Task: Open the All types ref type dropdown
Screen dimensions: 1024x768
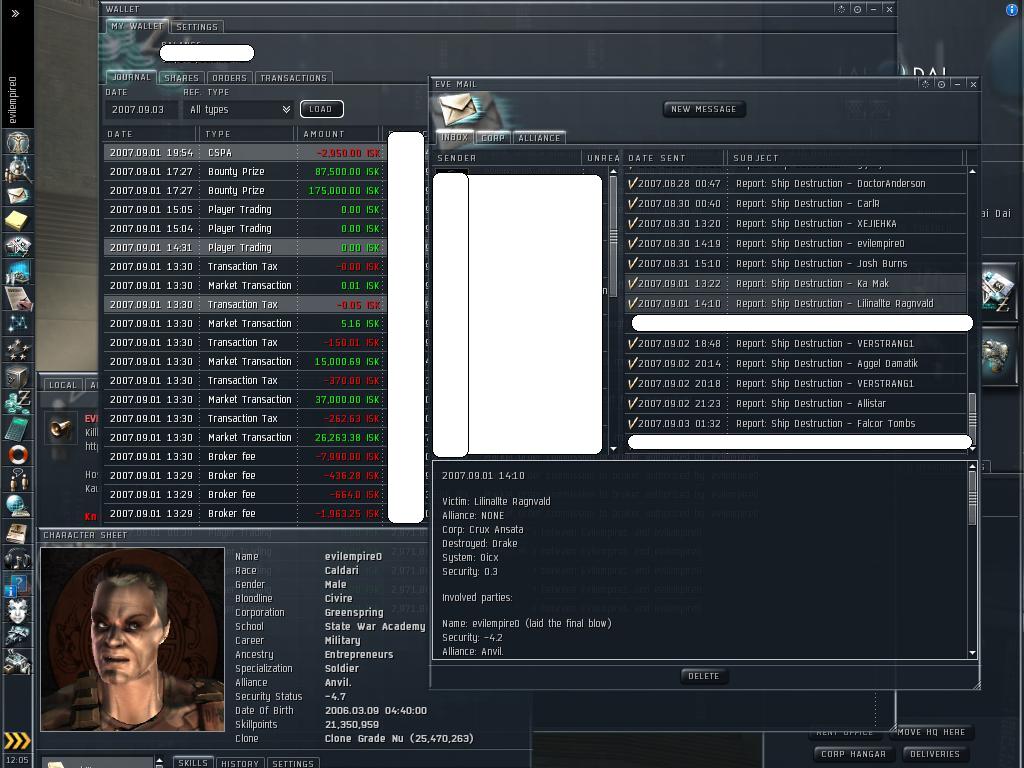Action: [239, 110]
